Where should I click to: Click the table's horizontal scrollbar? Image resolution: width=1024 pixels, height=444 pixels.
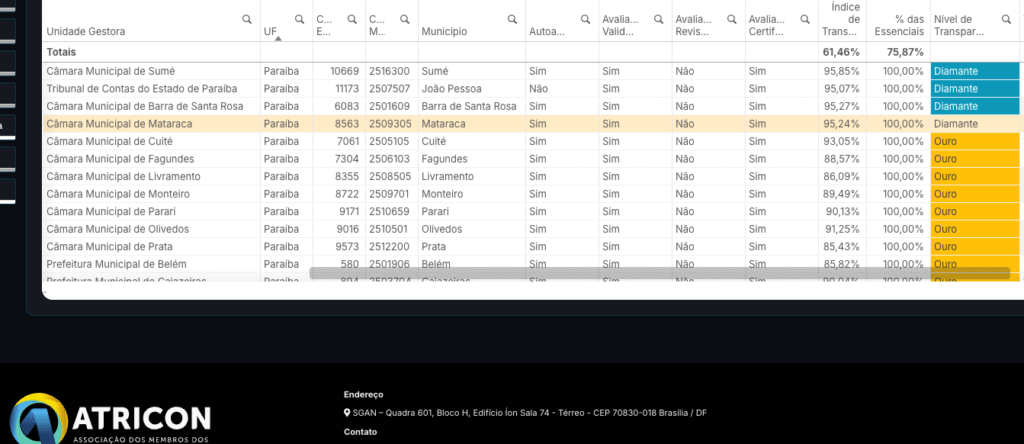click(659, 273)
